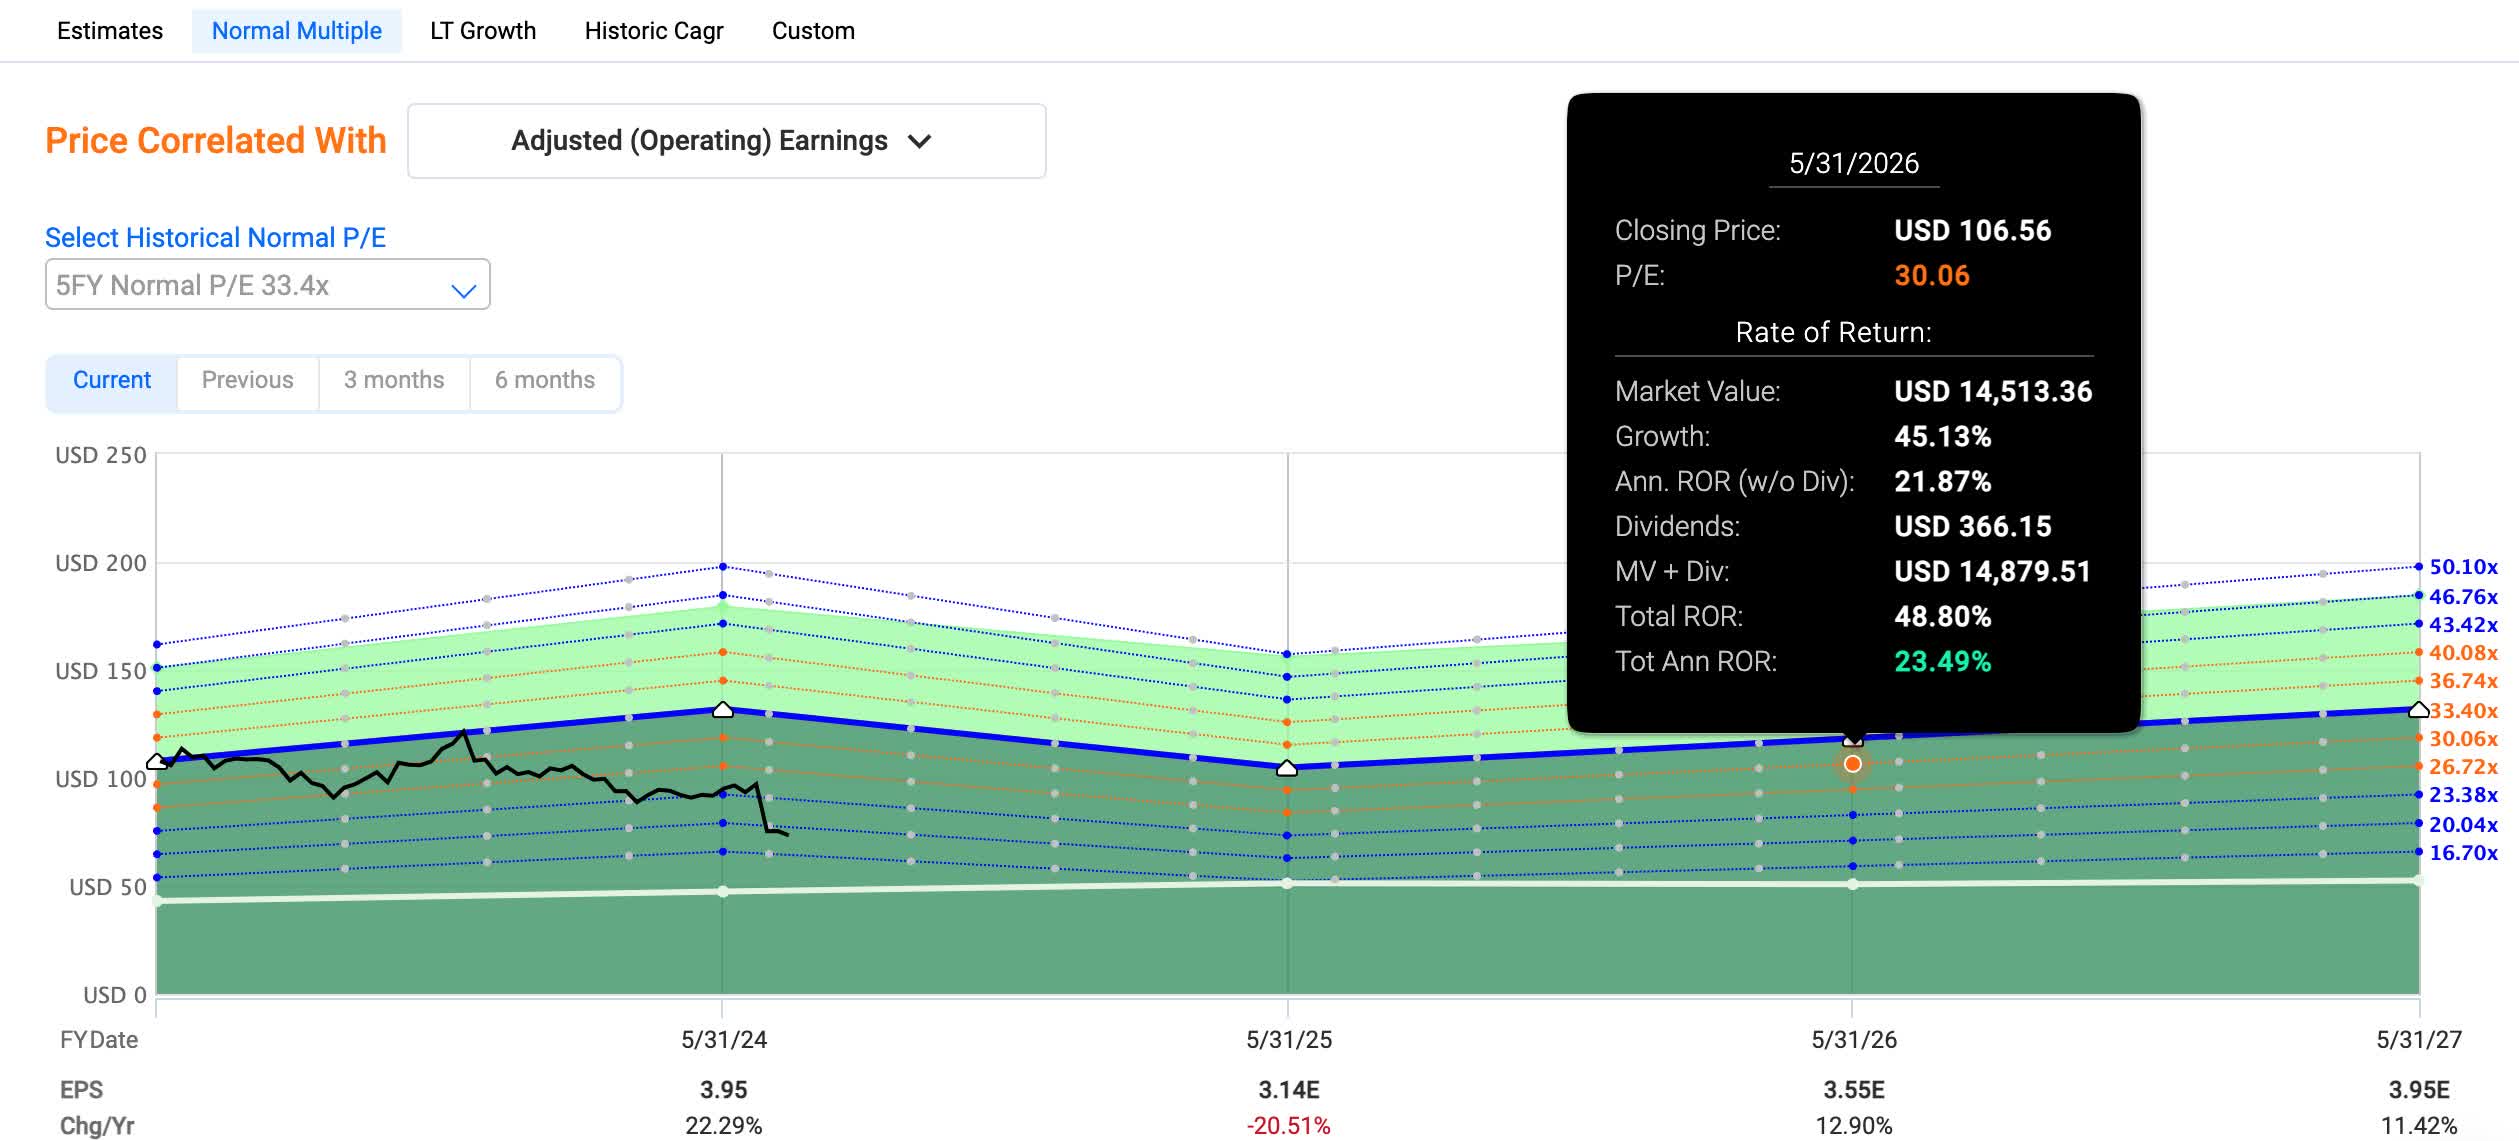Choose the 6 months toggle option
This screenshot has width=2519, height=1141.
coord(544,381)
